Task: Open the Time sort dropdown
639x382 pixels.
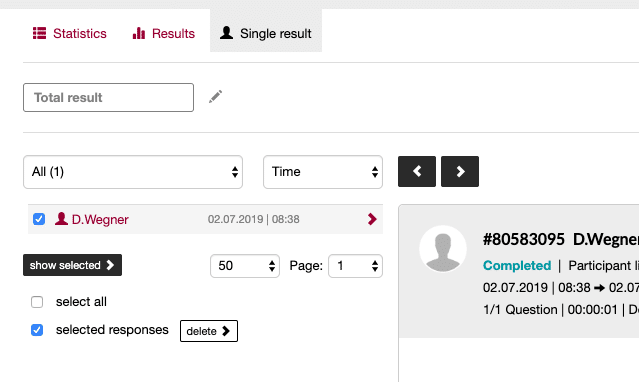Action: coord(323,172)
